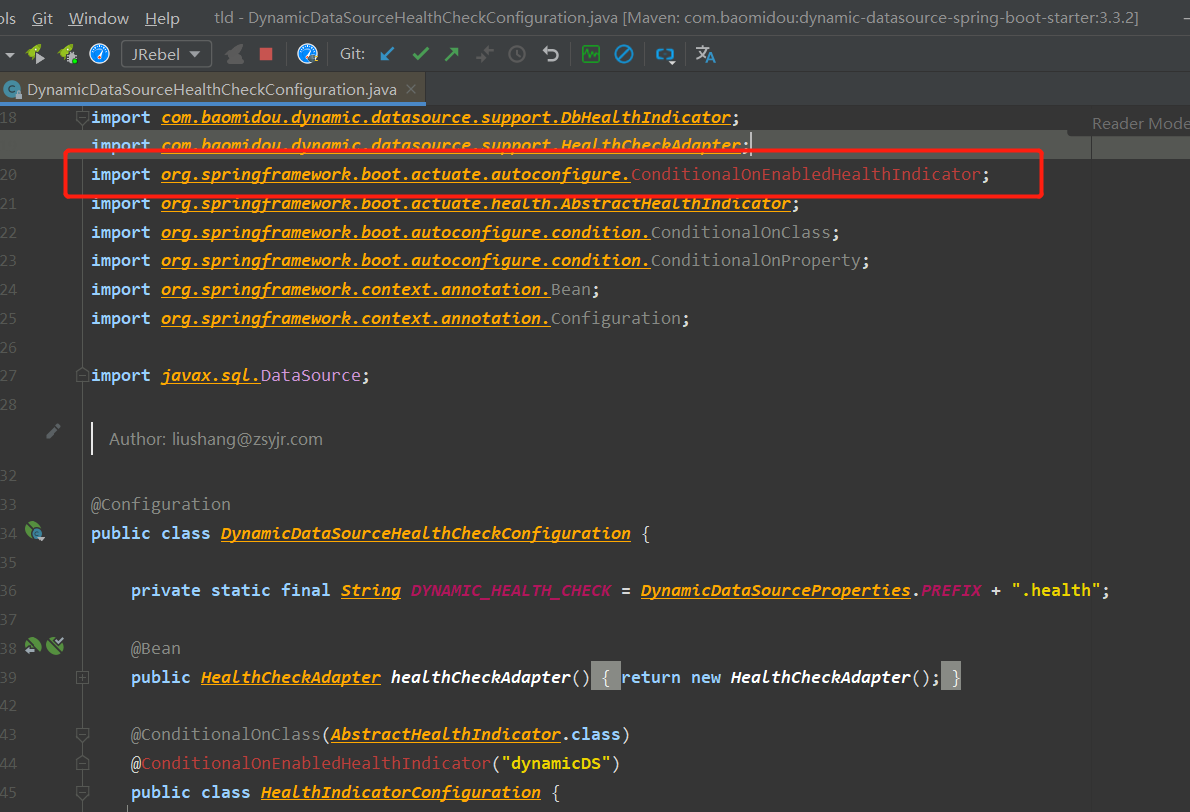Collapse the import block at line 27
The height and width of the screenshot is (812, 1190).
click(x=82, y=375)
